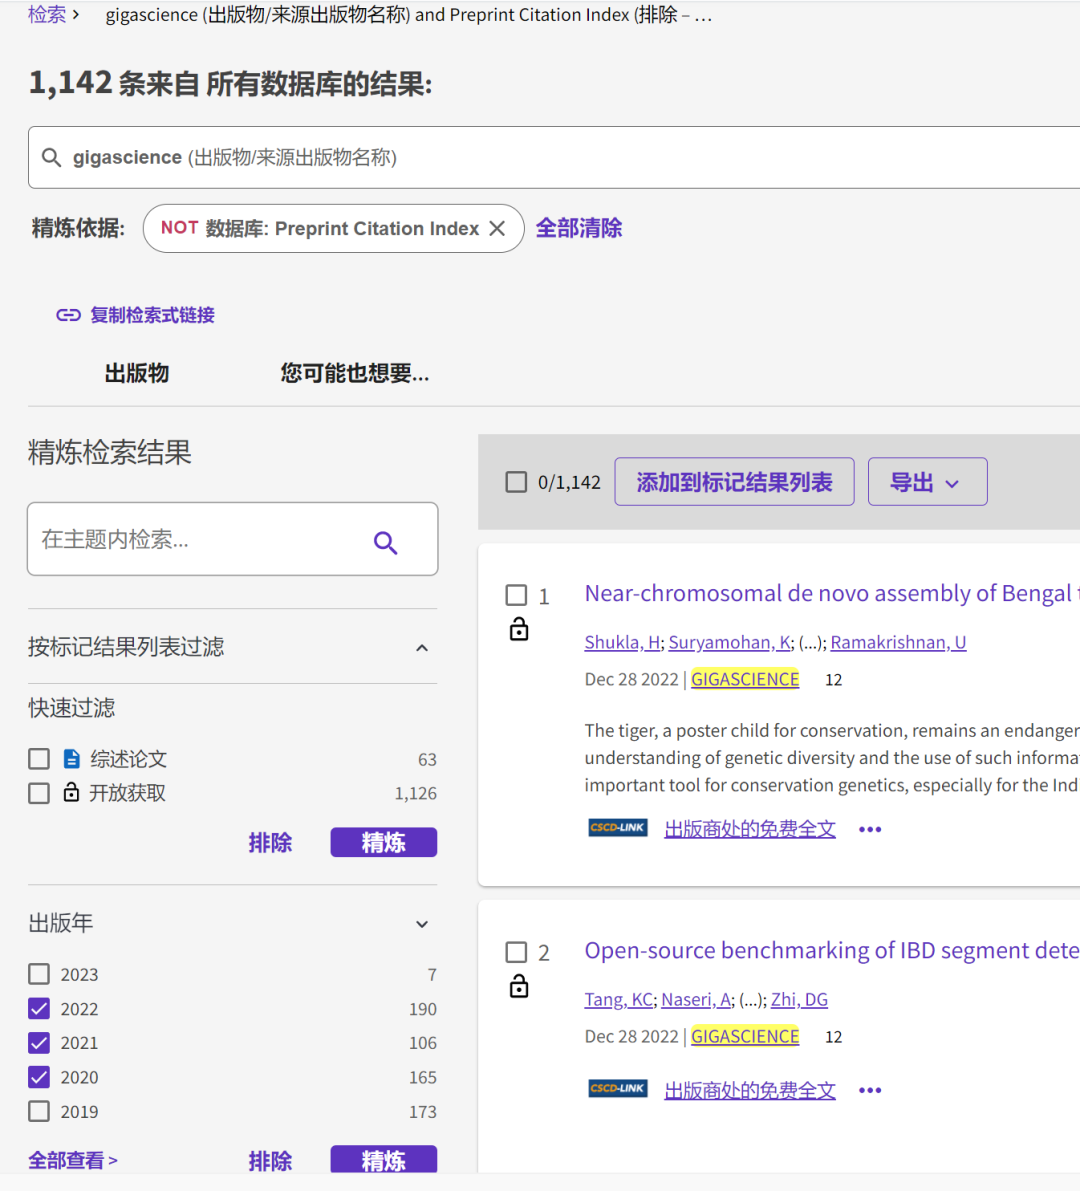
Task: Select the checkbox for result 1
Action: pos(516,595)
